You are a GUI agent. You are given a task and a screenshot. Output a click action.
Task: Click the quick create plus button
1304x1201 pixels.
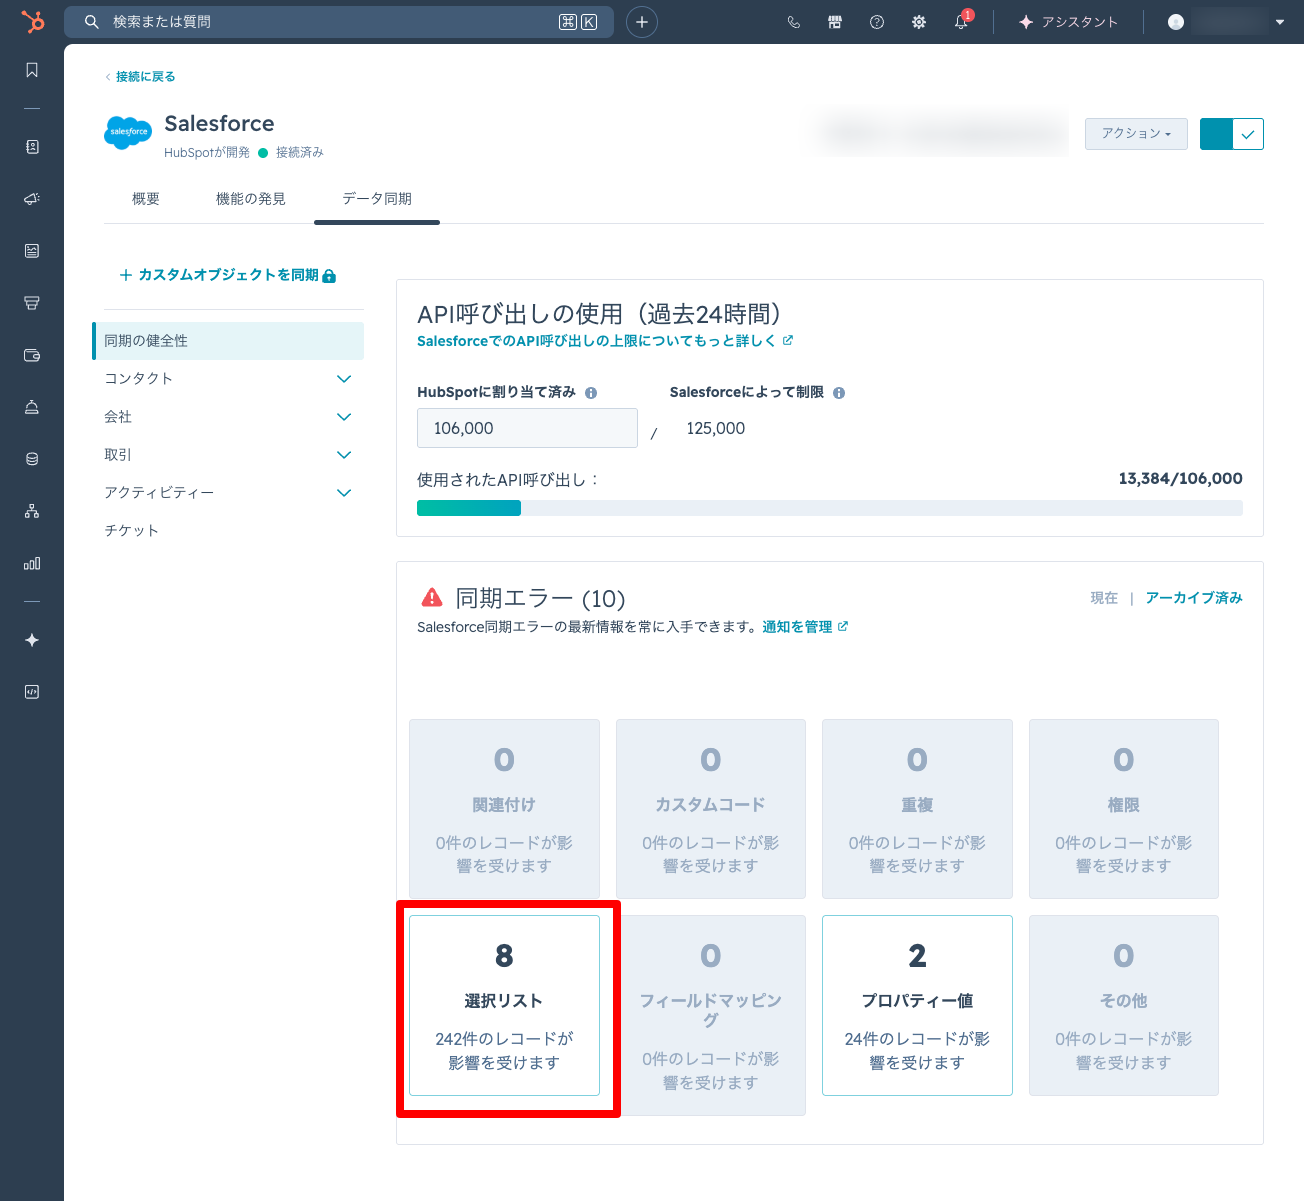tap(642, 22)
